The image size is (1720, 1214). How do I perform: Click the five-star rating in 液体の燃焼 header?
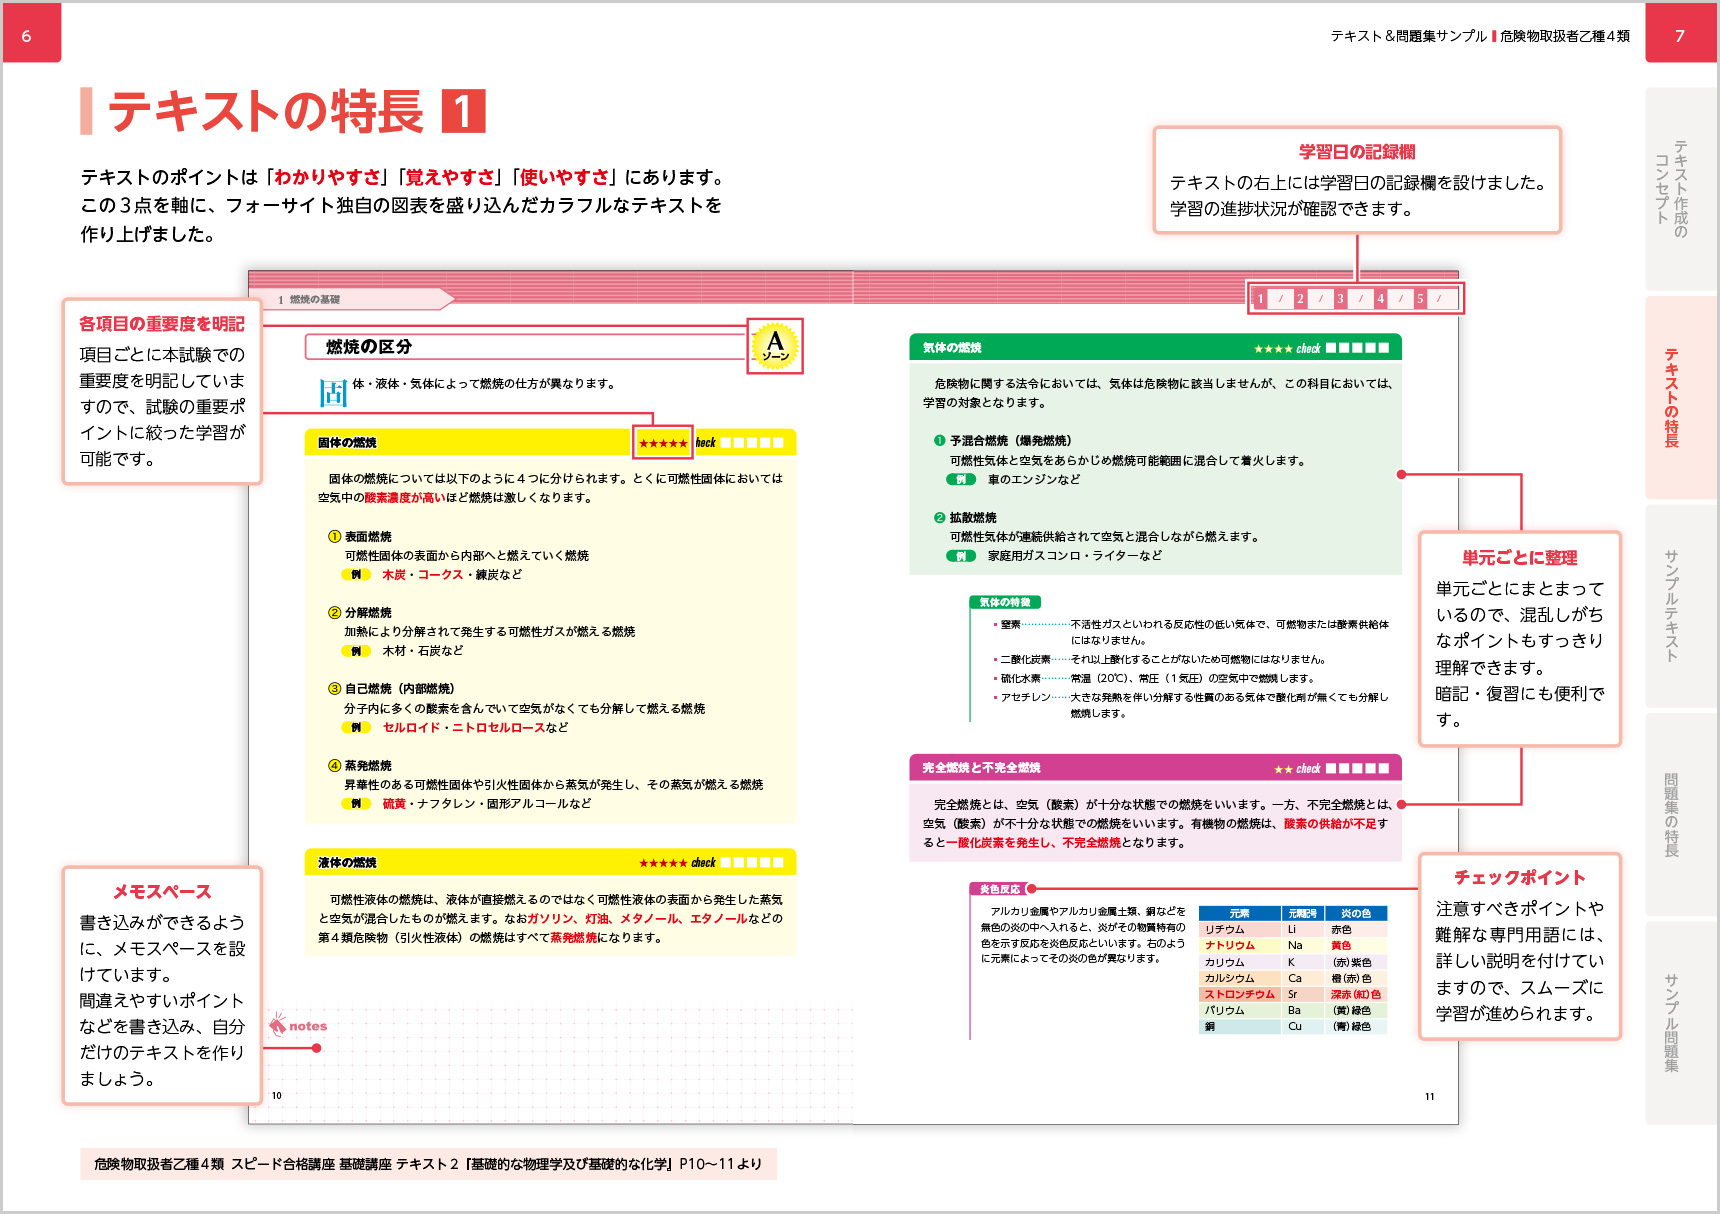[663, 863]
